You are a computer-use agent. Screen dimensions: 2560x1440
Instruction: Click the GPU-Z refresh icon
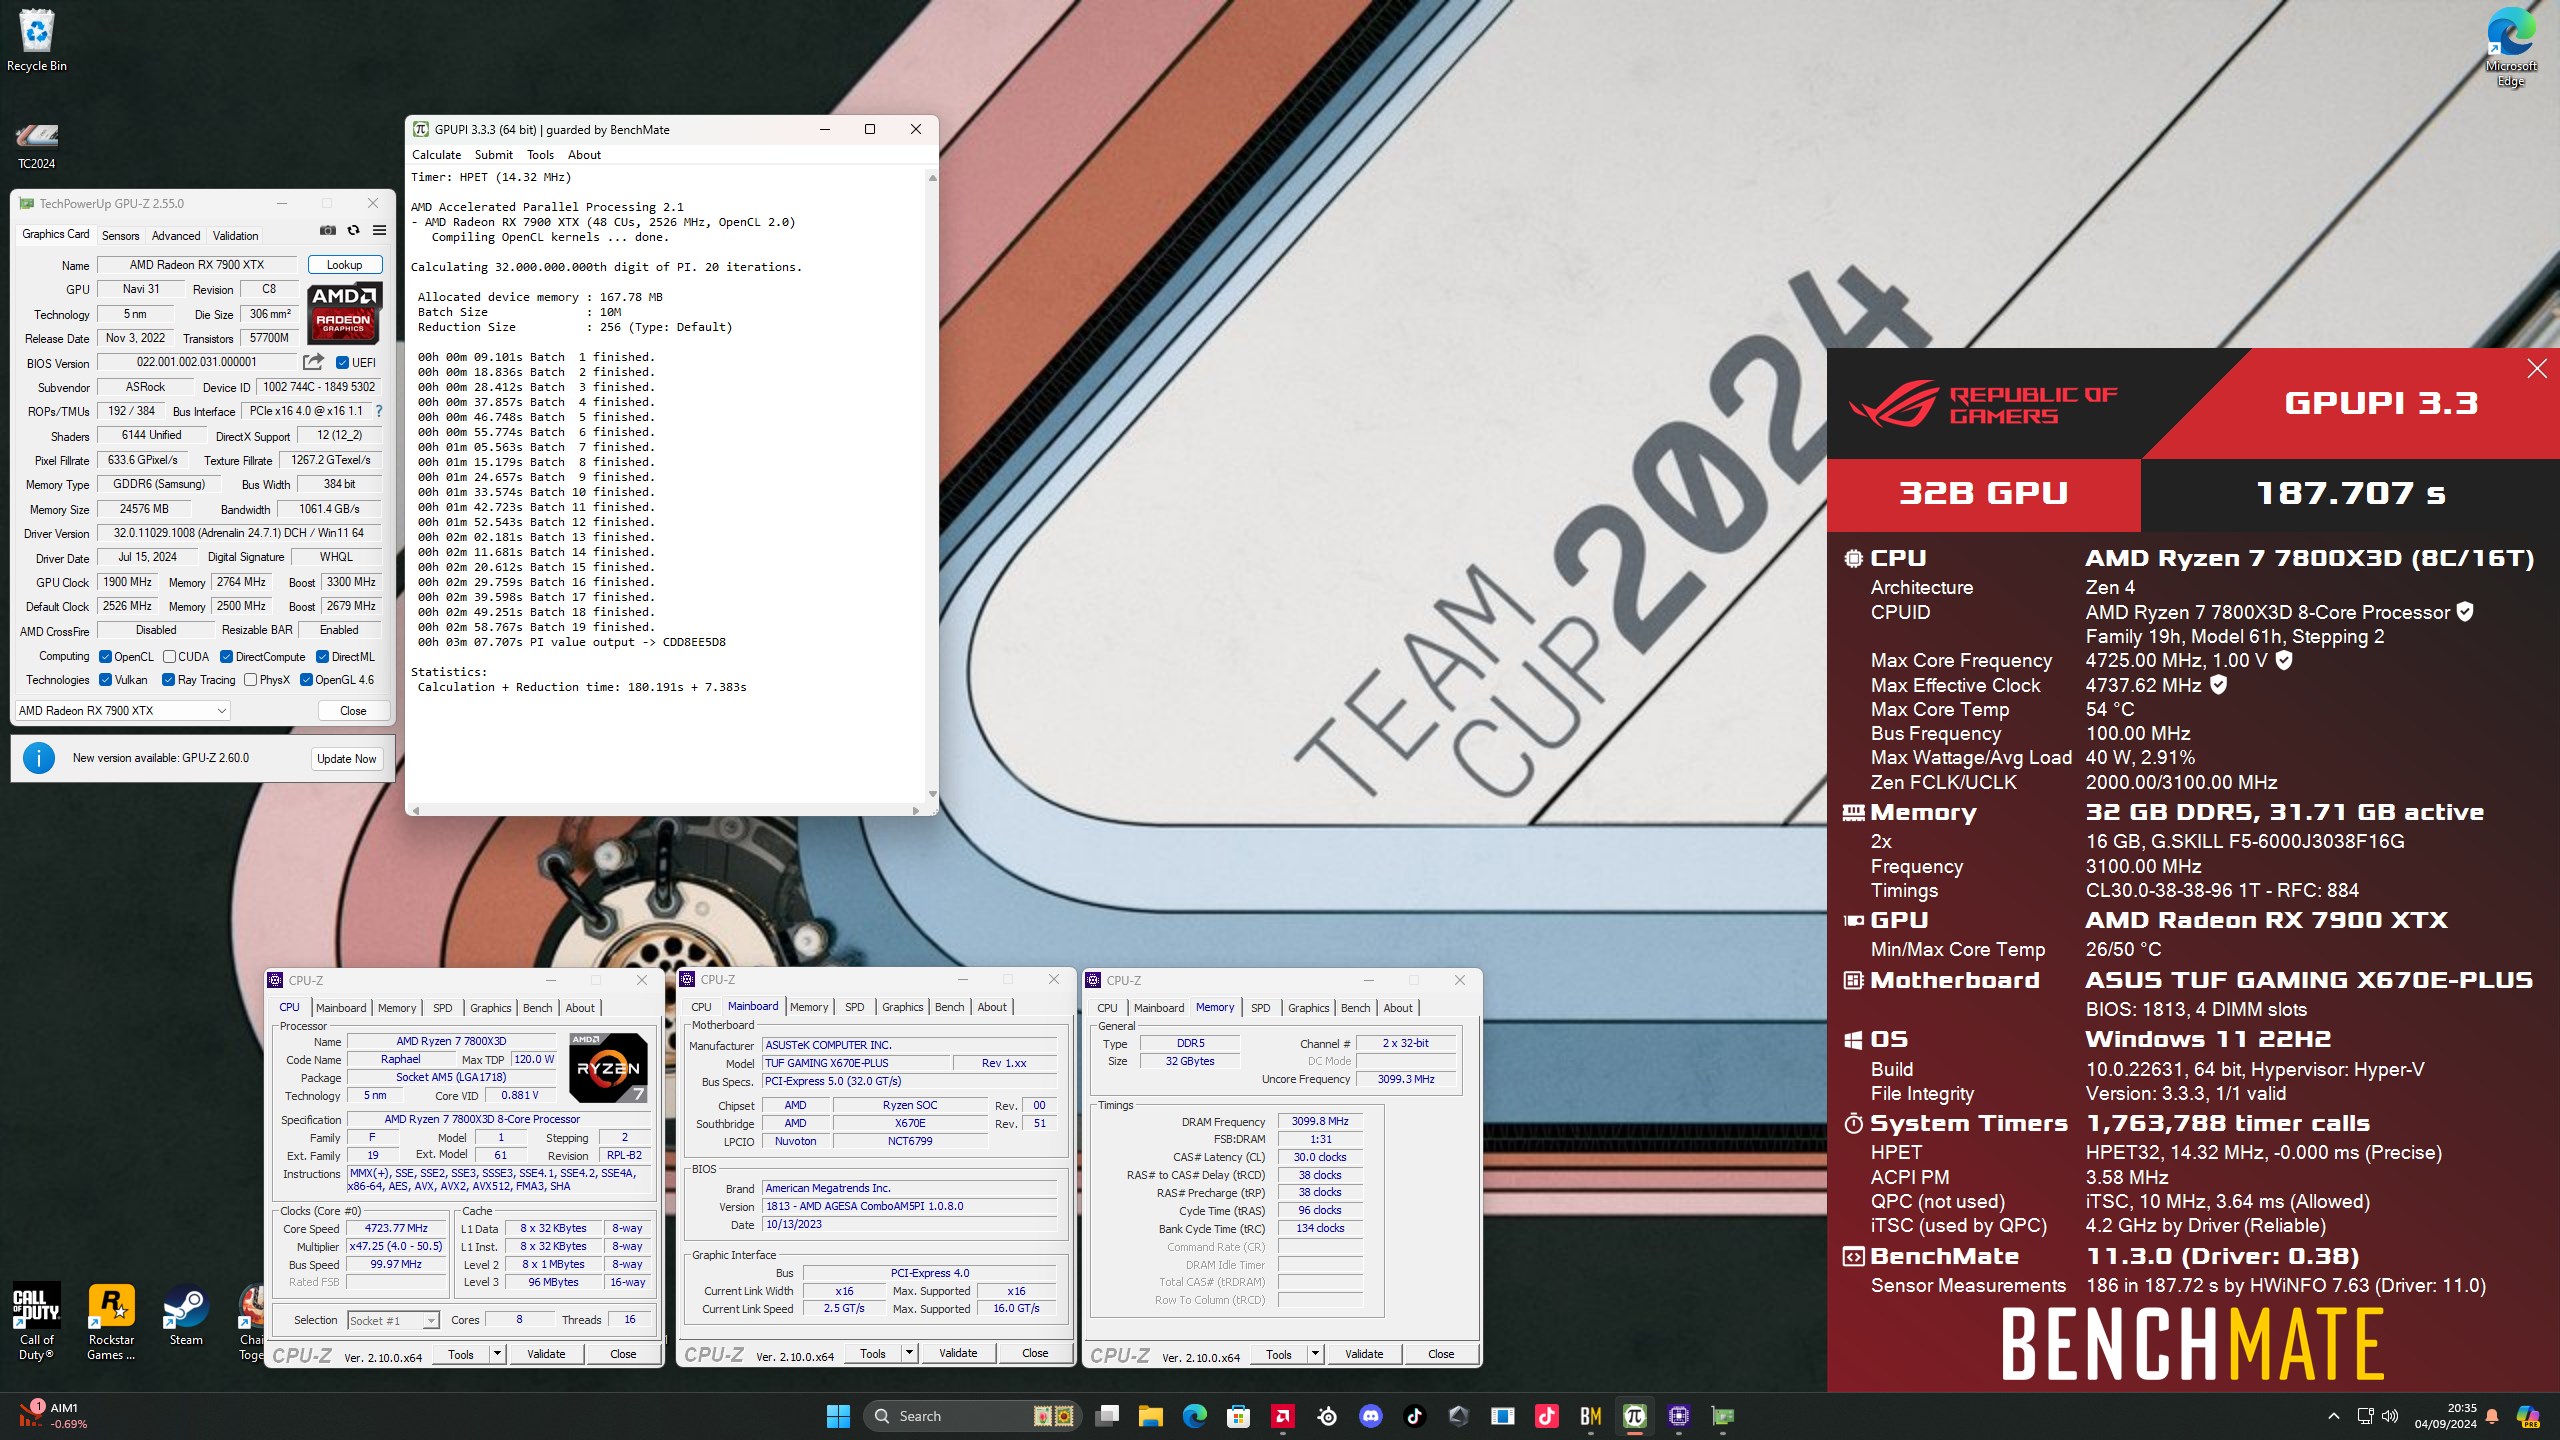[x=353, y=230]
